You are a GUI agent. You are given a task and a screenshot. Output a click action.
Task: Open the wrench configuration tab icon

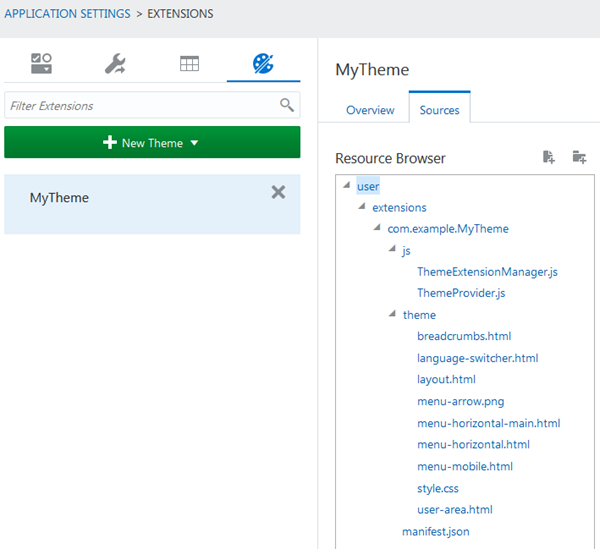tap(115, 65)
